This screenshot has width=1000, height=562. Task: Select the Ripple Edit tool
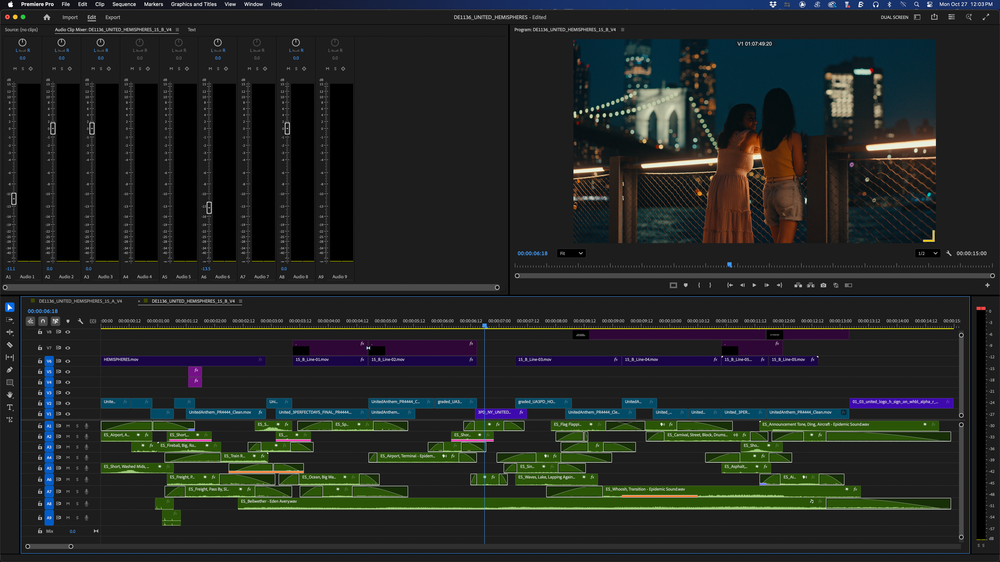[x=10, y=332]
